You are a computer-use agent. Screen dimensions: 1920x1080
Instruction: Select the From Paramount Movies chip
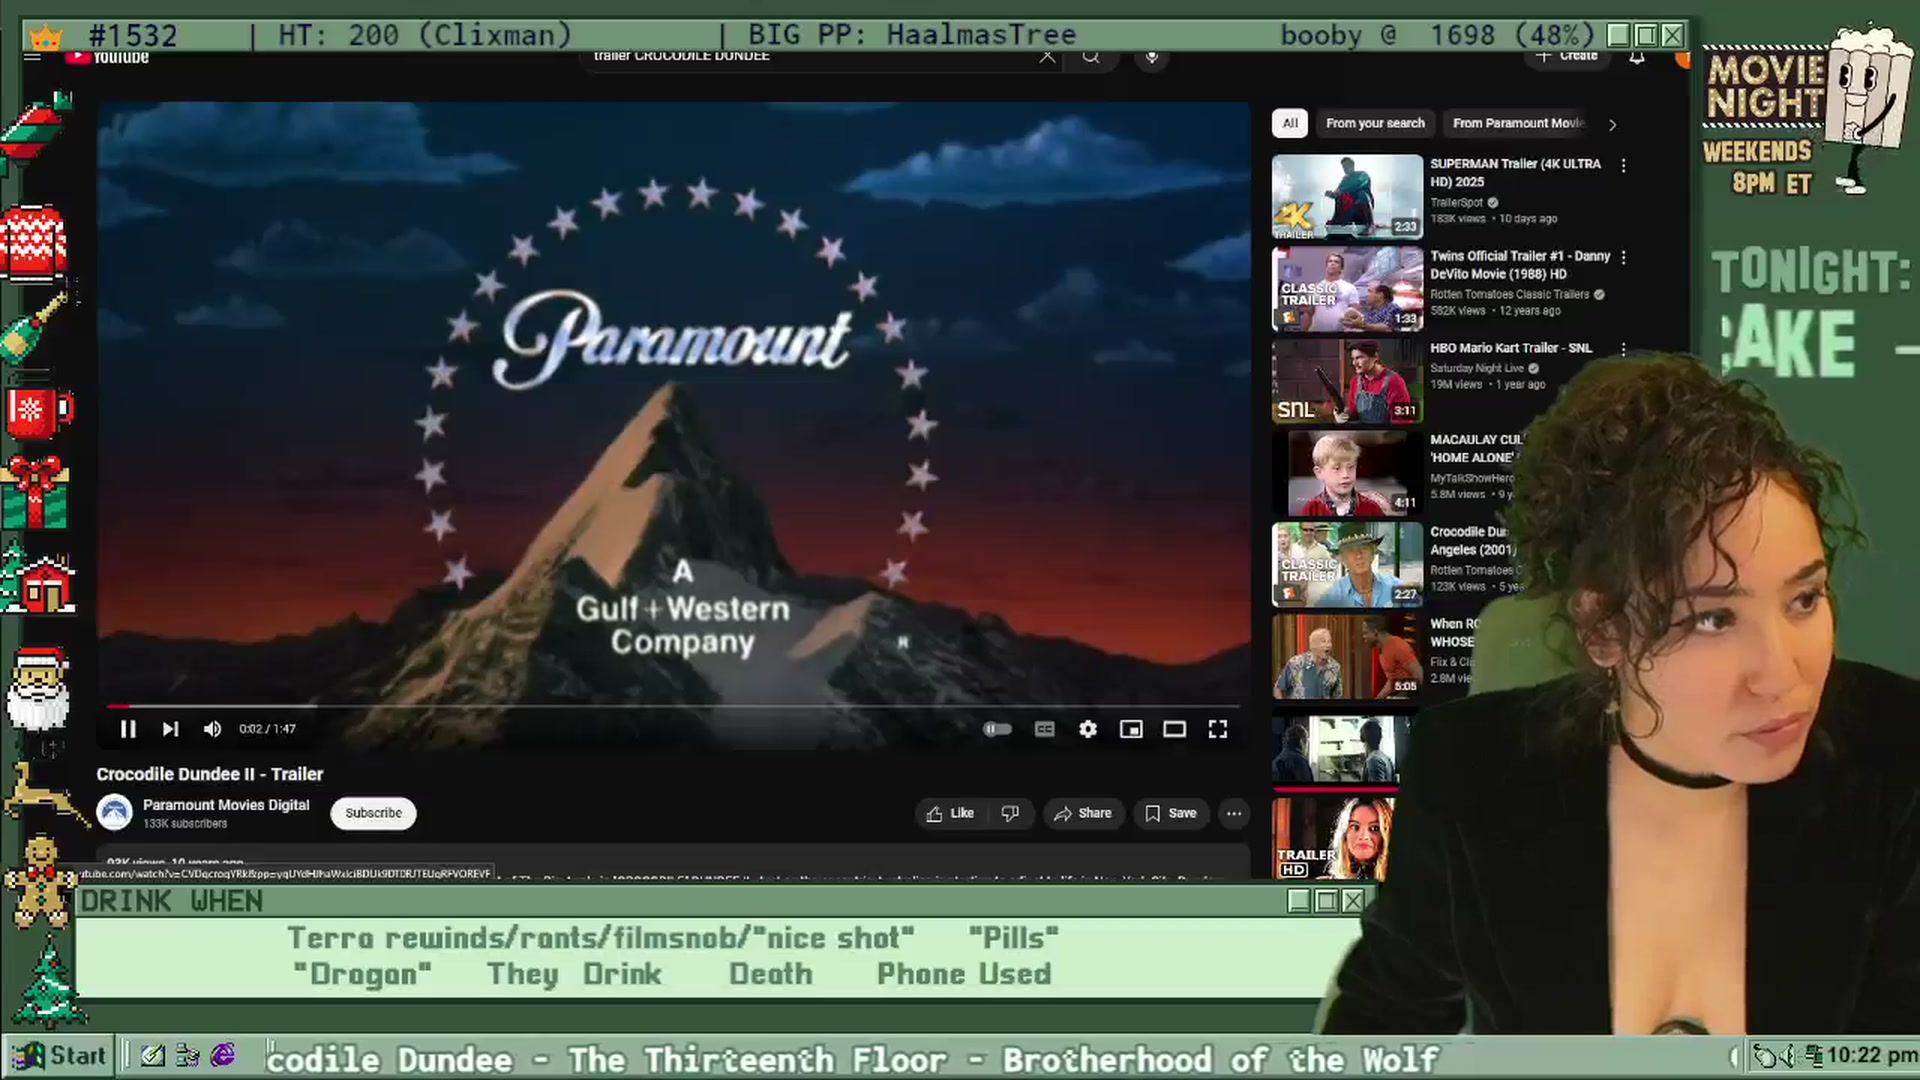click(x=1518, y=123)
